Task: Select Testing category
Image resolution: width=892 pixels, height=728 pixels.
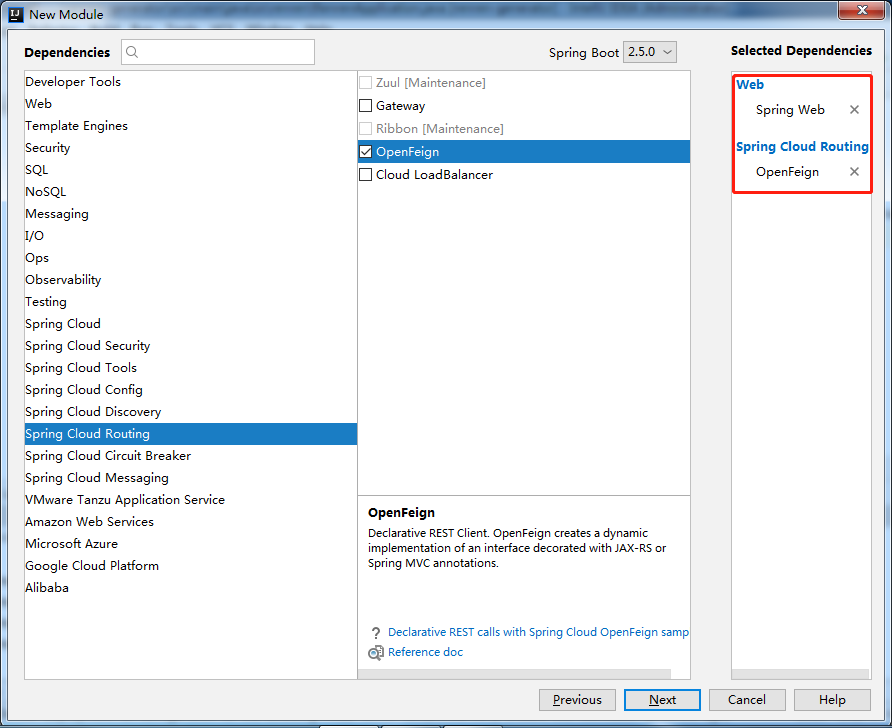Action: (x=191, y=301)
